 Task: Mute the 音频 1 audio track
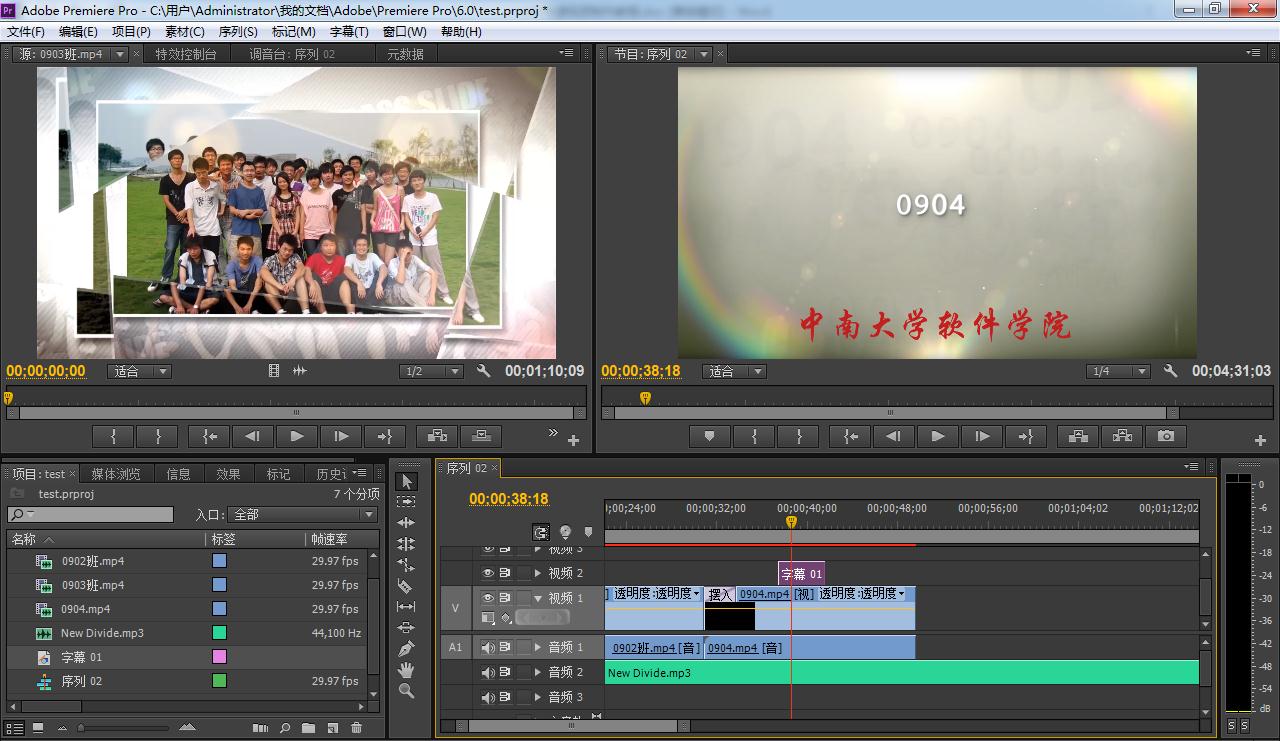pyautogui.click(x=488, y=646)
